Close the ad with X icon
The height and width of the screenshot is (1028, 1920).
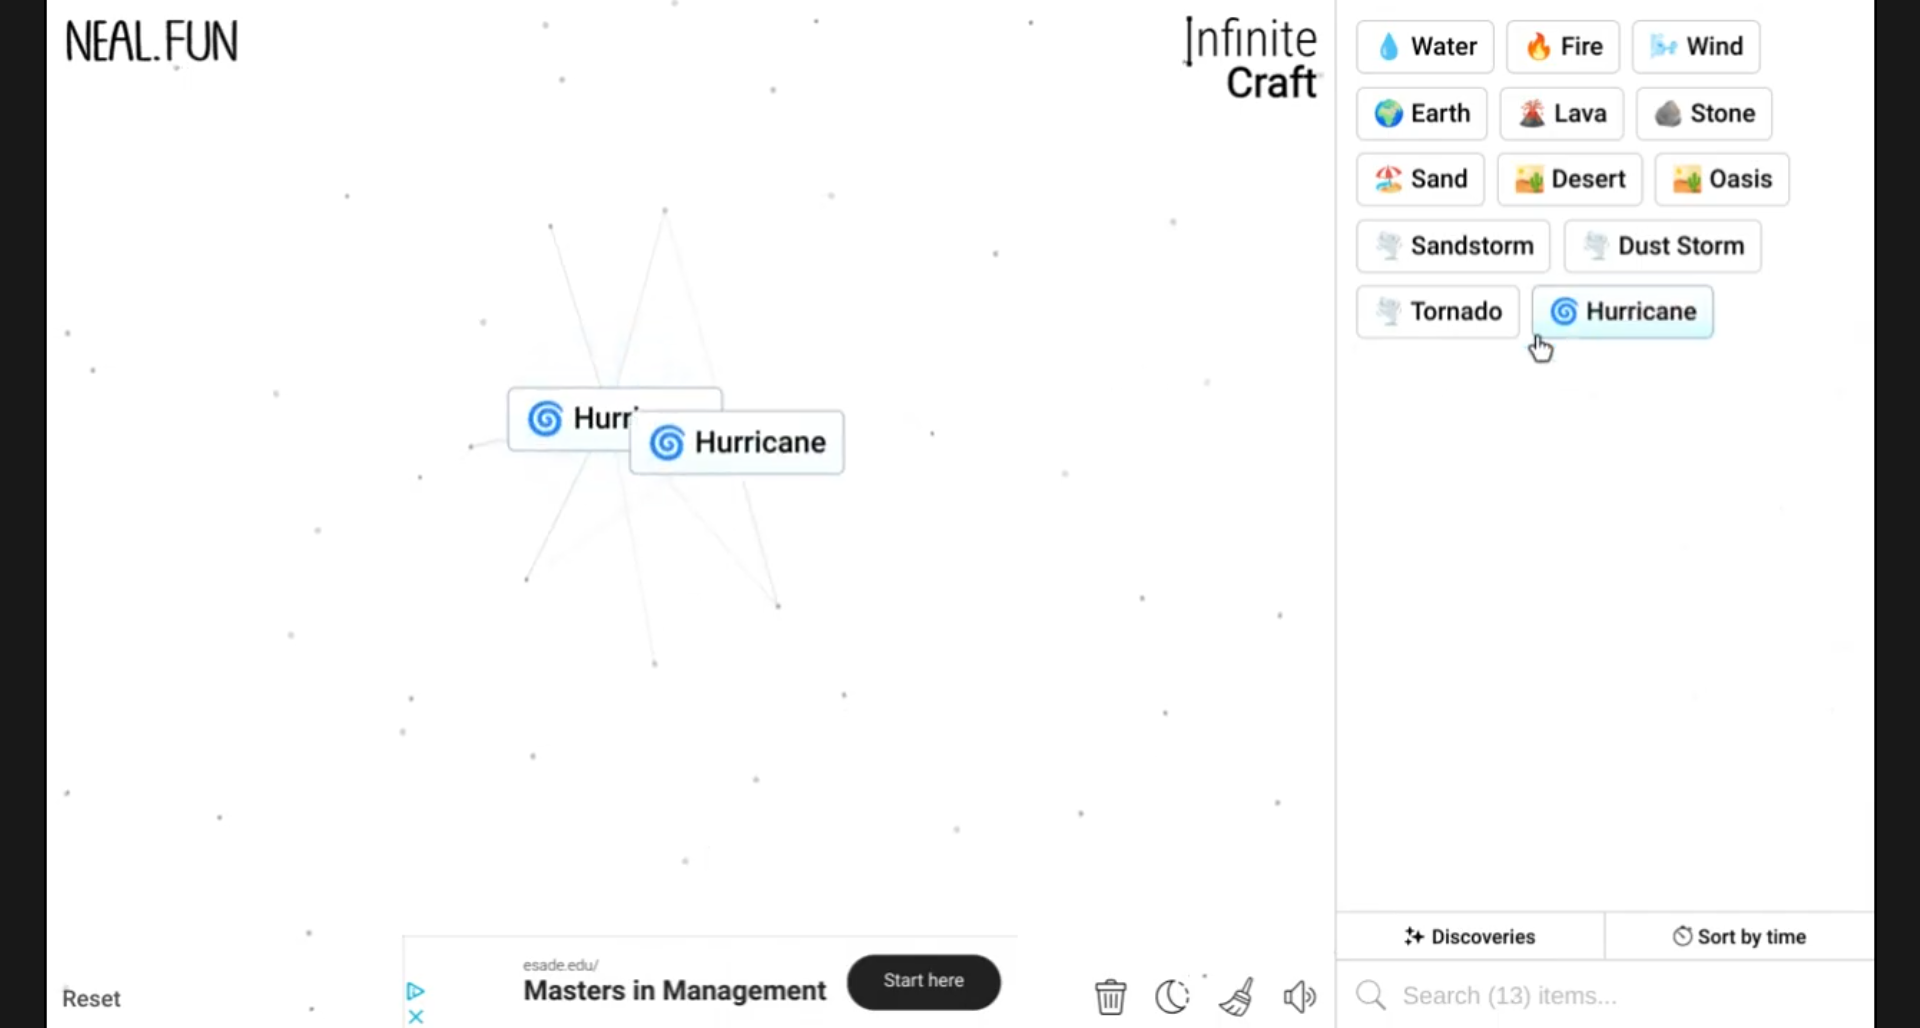416,1017
